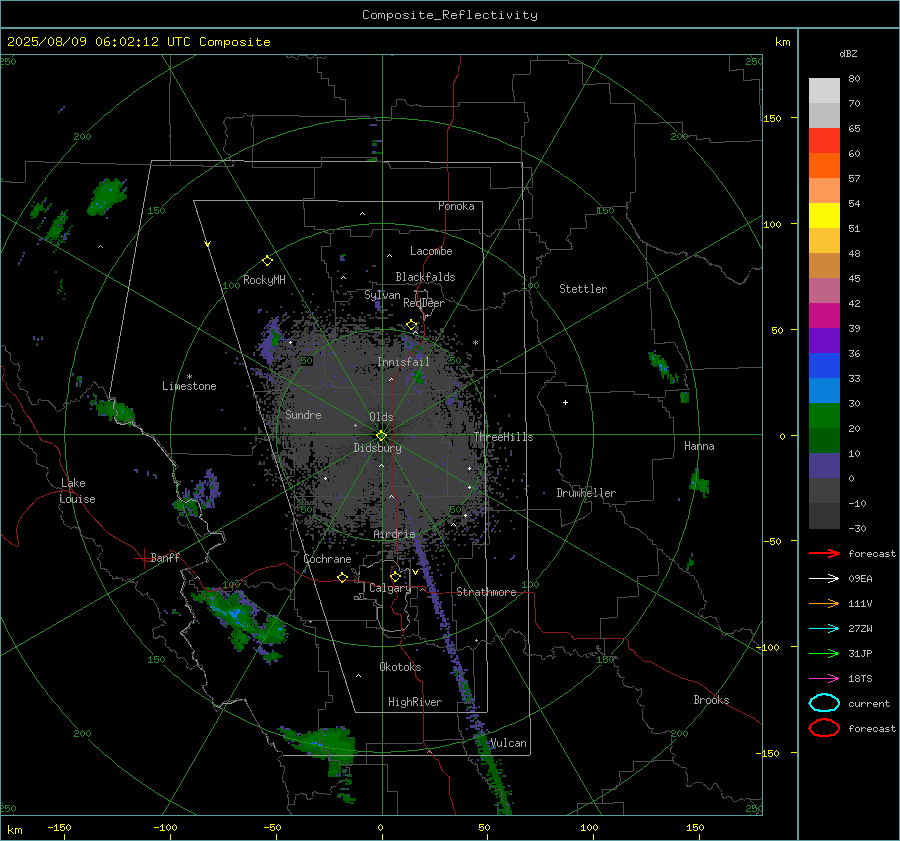The width and height of the screenshot is (900, 841).
Task: Click the red forecast arrow legend icon
Action: [824, 553]
